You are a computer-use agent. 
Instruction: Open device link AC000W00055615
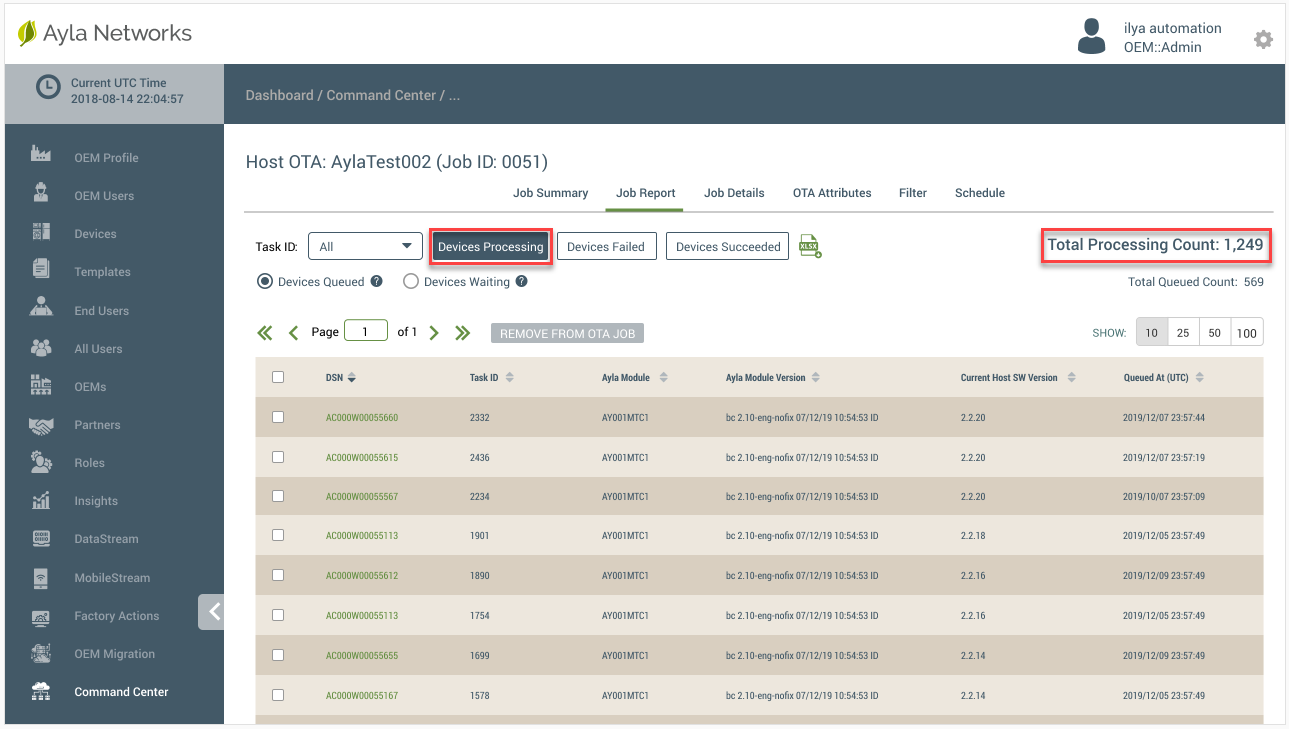tap(362, 457)
